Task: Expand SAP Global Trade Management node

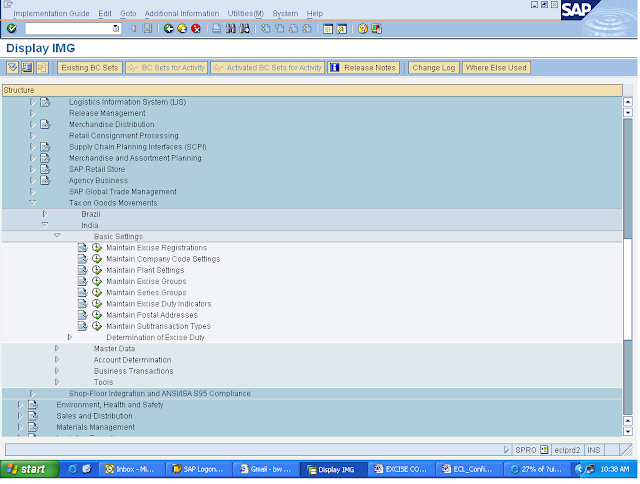Action: (32, 191)
